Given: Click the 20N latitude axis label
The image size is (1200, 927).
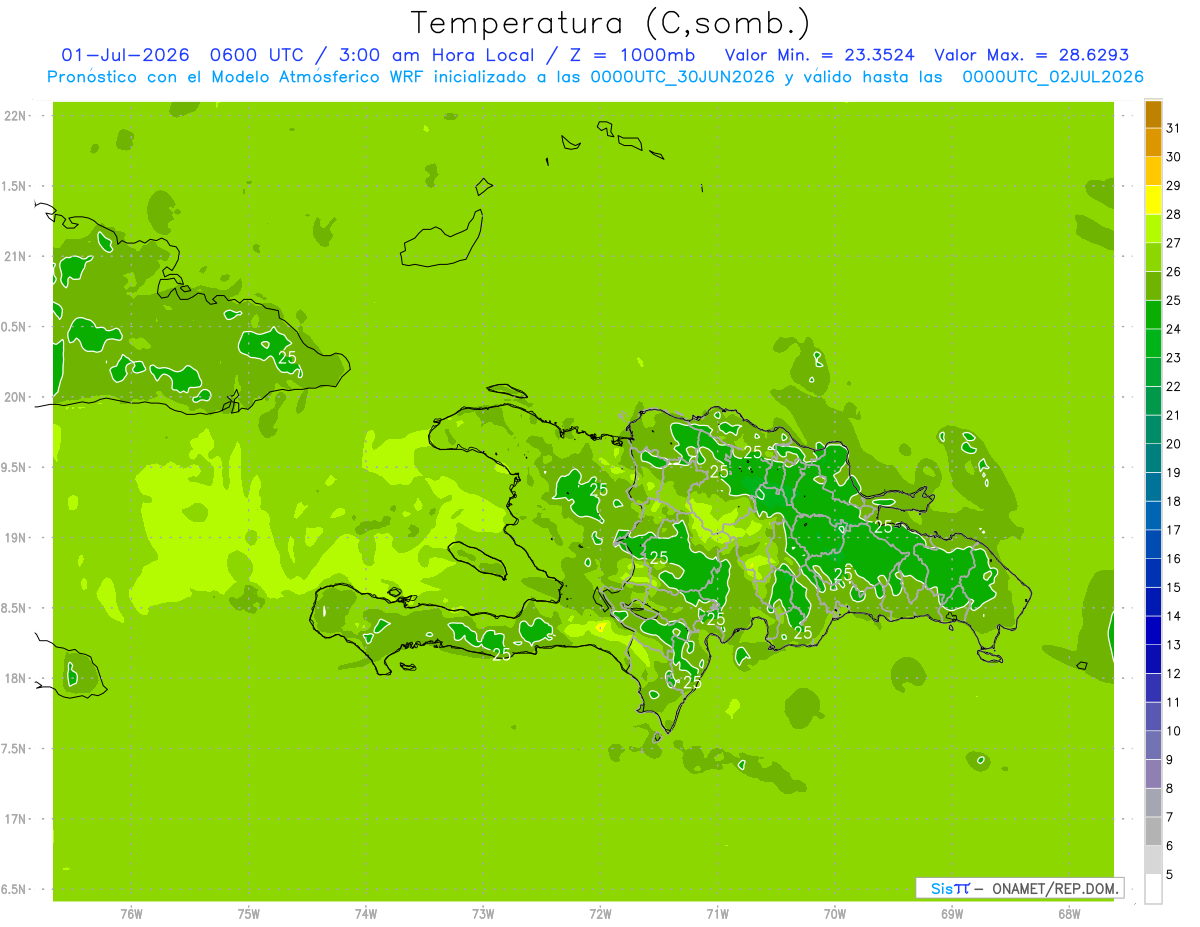Looking at the screenshot, I should [15, 397].
